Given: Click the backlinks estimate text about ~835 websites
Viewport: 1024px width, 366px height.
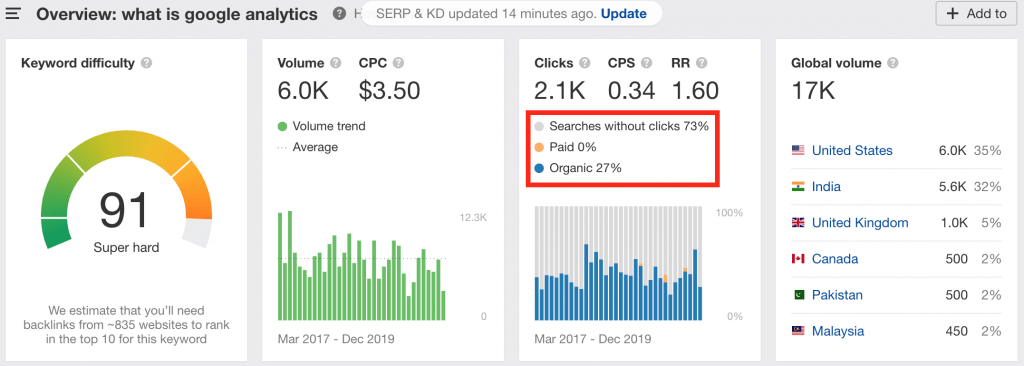Looking at the screenshot, I should coord(126,325).
